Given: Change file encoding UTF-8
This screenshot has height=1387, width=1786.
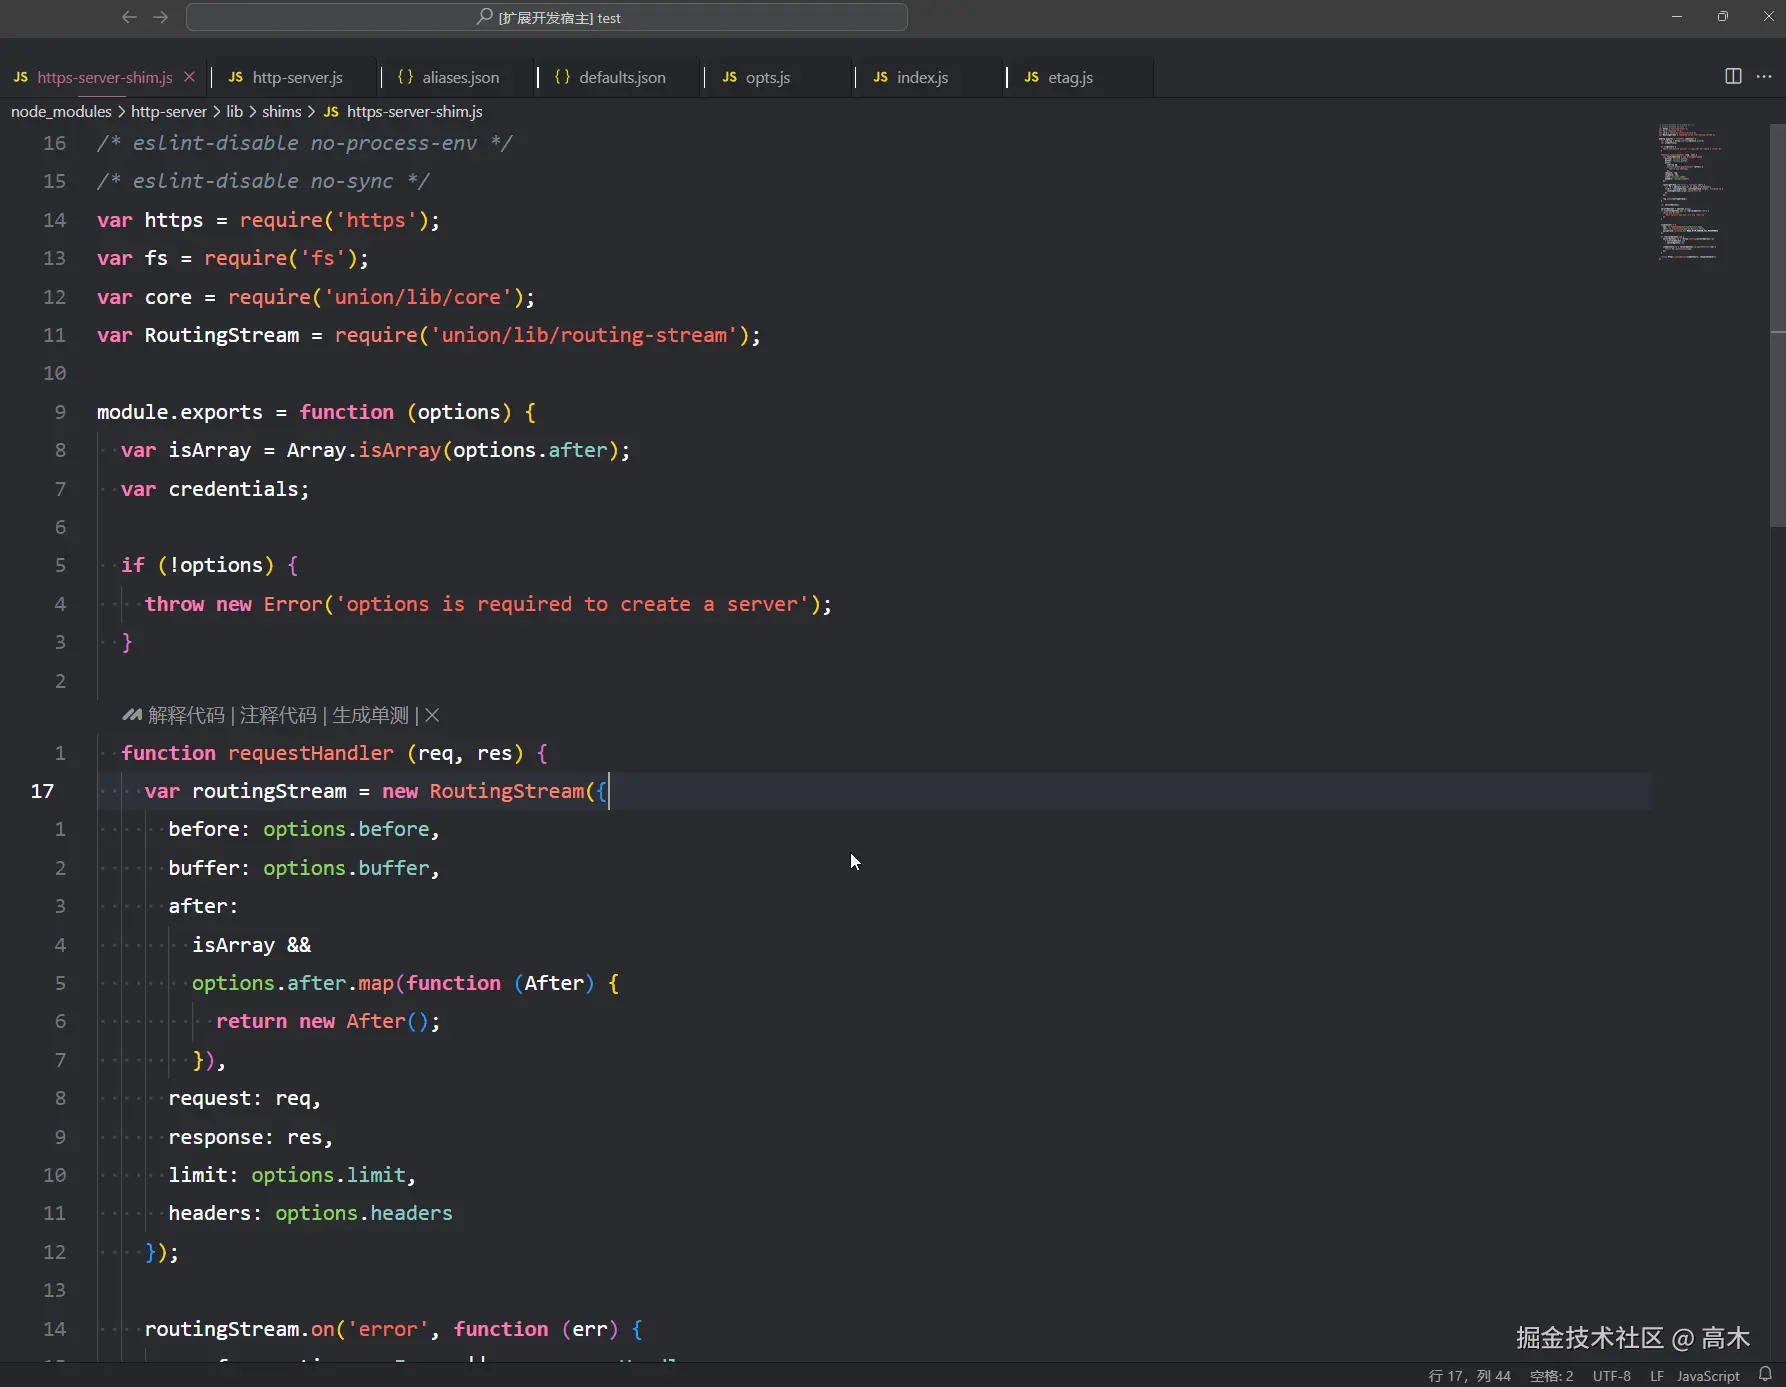Looking at the screenshot, I should (x=1611, y=1376).
